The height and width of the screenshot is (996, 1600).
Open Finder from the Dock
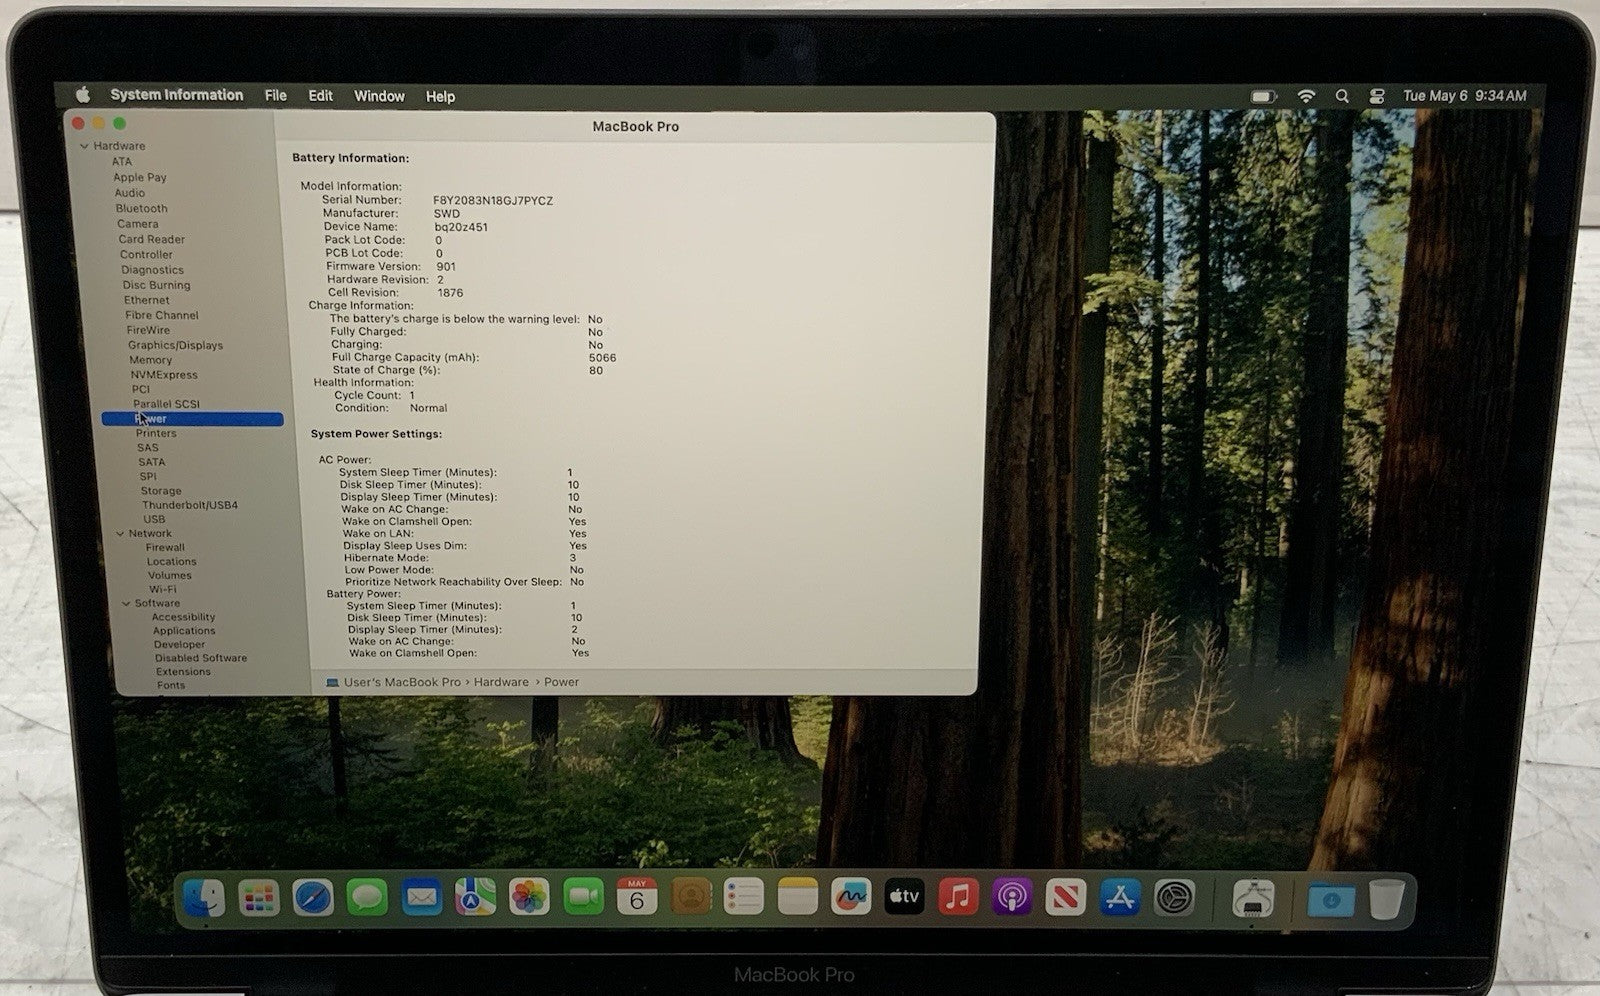(x=206, y=897)
